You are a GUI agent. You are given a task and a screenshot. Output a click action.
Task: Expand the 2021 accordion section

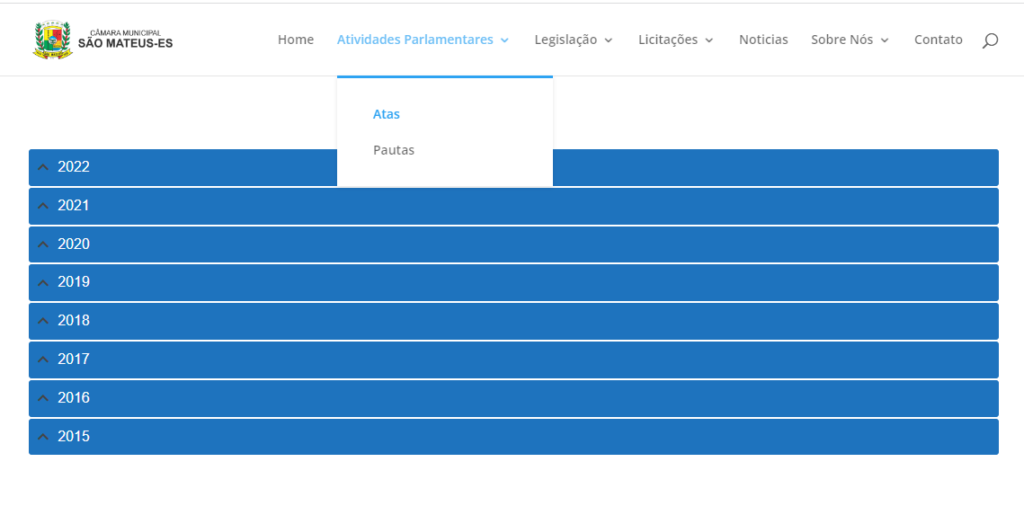point(513,206)
